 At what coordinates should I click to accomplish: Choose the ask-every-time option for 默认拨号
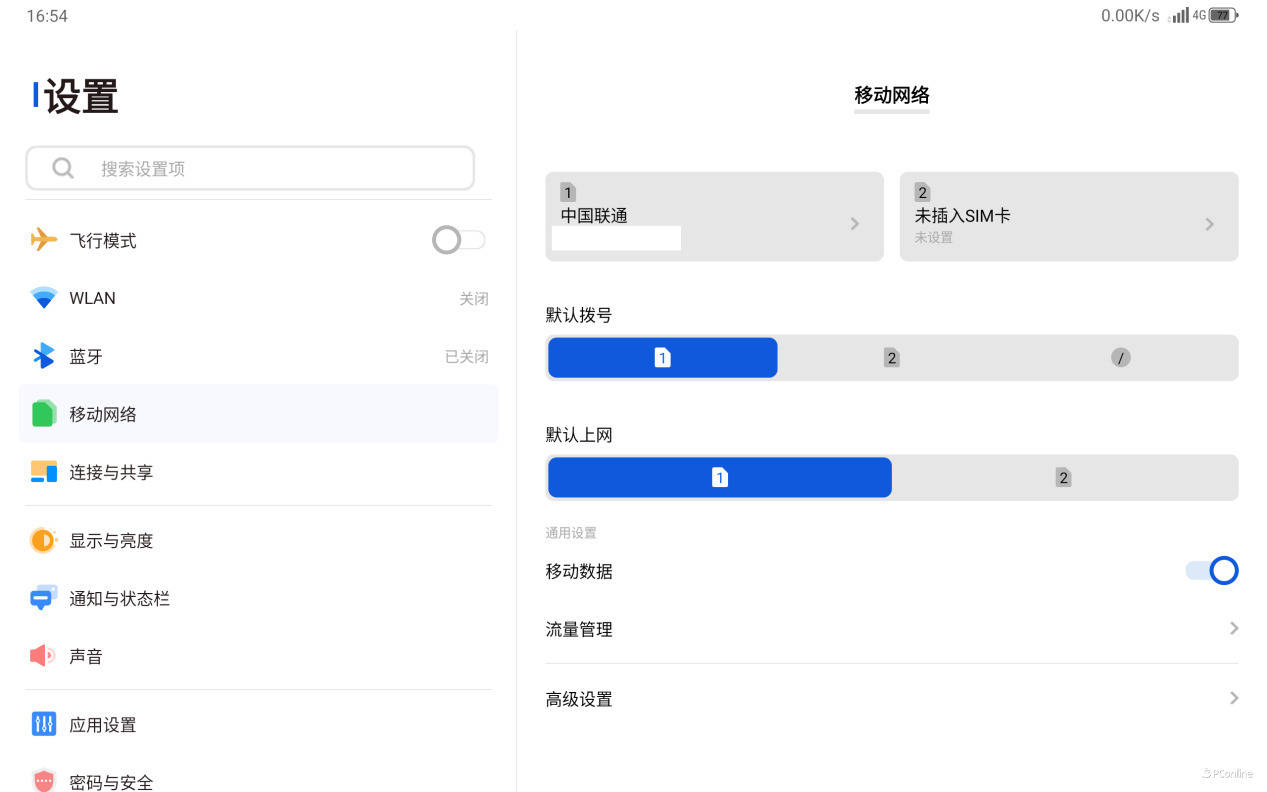click(x=1120, y=358)
